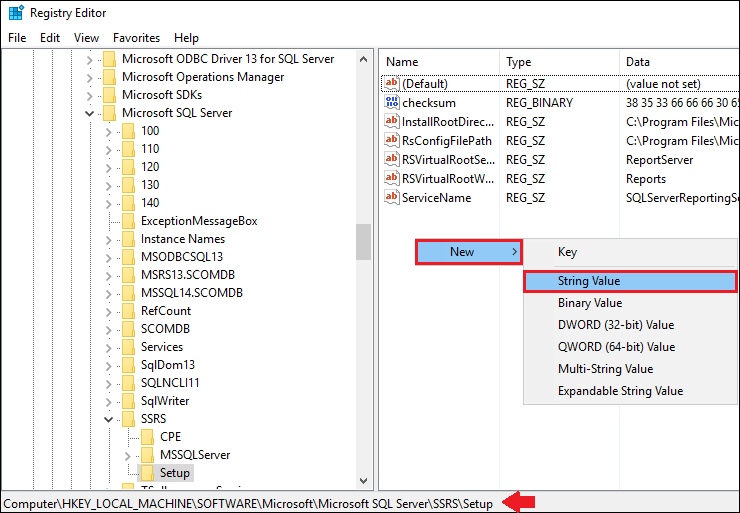Click folder icon of SqlWriter key
Image resolution: width=740 pixels, height=513 pixels.
[x=128, y=401]
